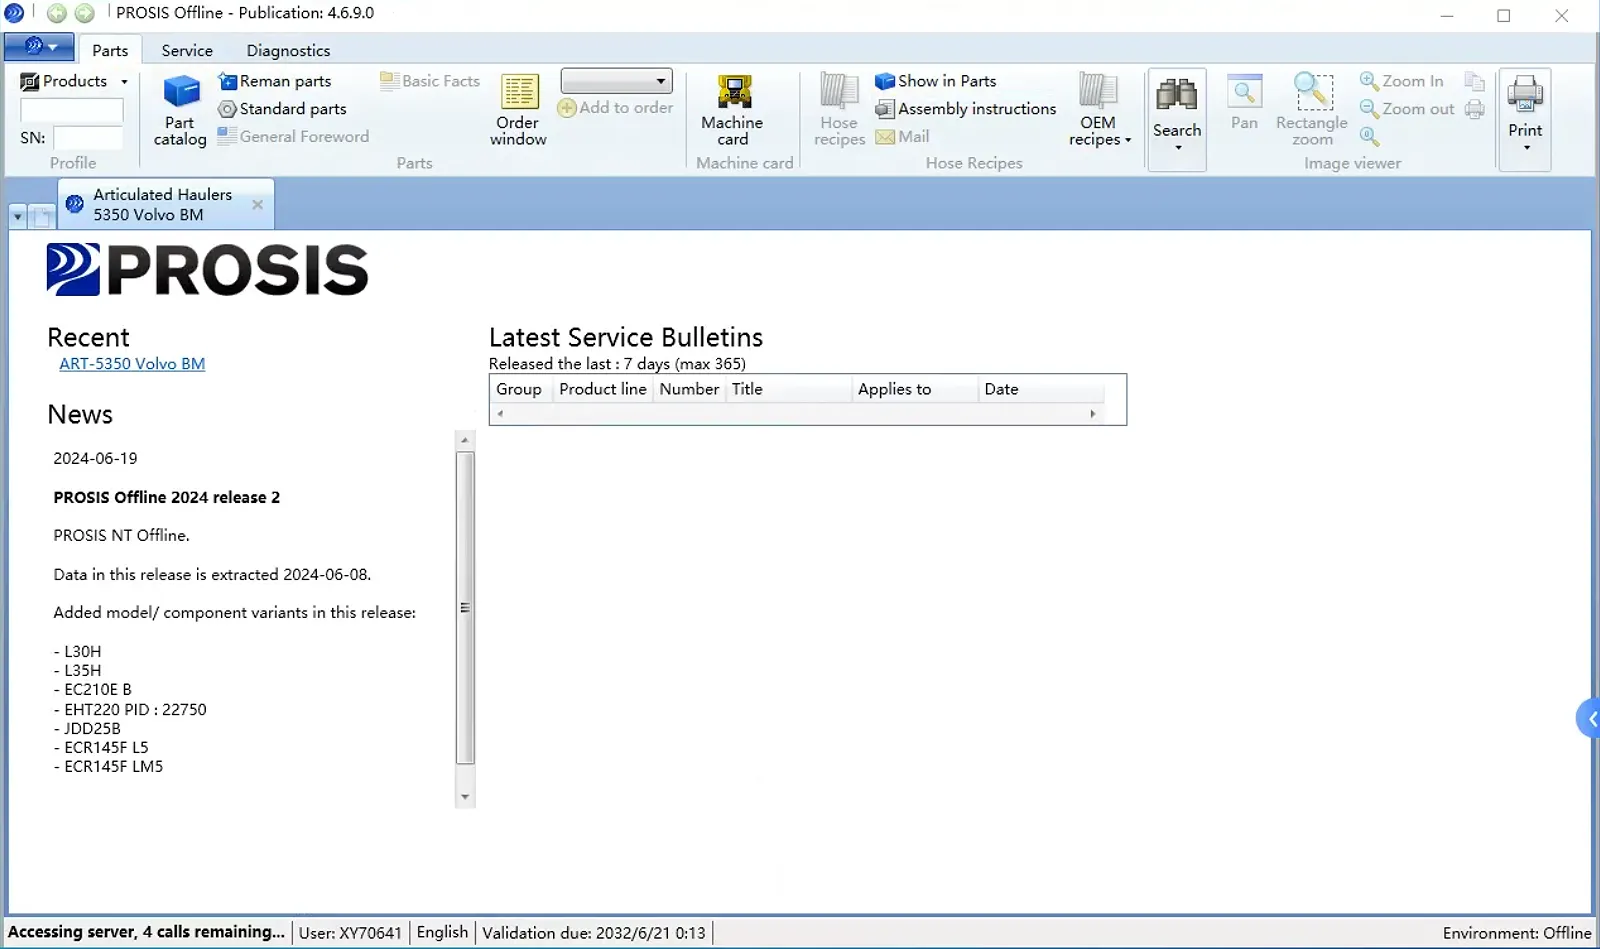Click the English language status entry

coord(442,932)
